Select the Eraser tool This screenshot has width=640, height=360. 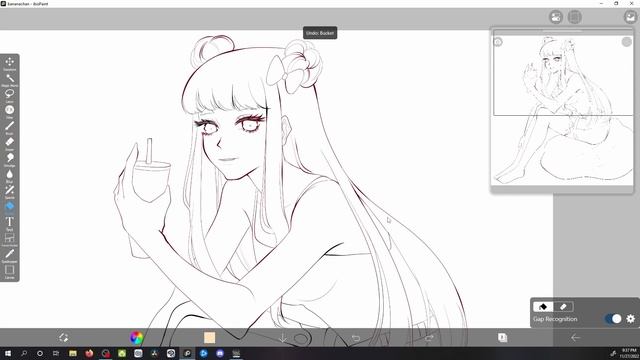[9, 142]
